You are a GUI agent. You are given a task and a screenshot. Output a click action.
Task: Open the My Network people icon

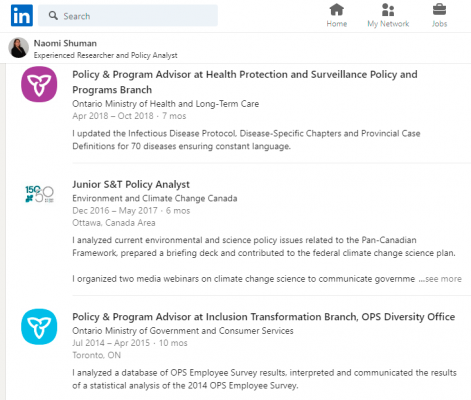tap(388, 10)
